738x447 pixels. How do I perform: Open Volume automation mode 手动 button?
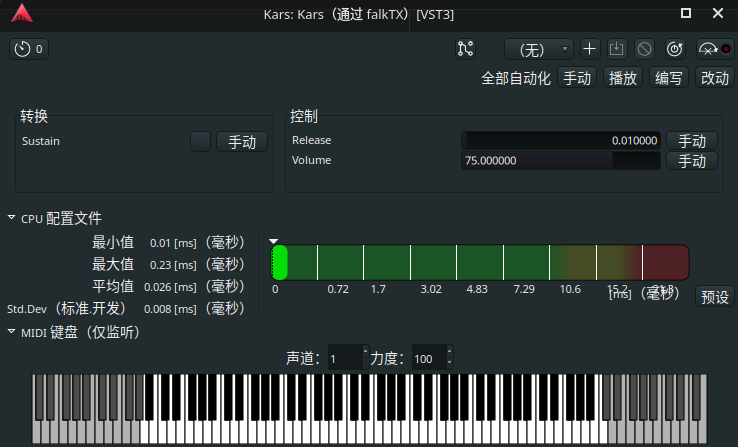pyautogui.click(x=692, y=161)
